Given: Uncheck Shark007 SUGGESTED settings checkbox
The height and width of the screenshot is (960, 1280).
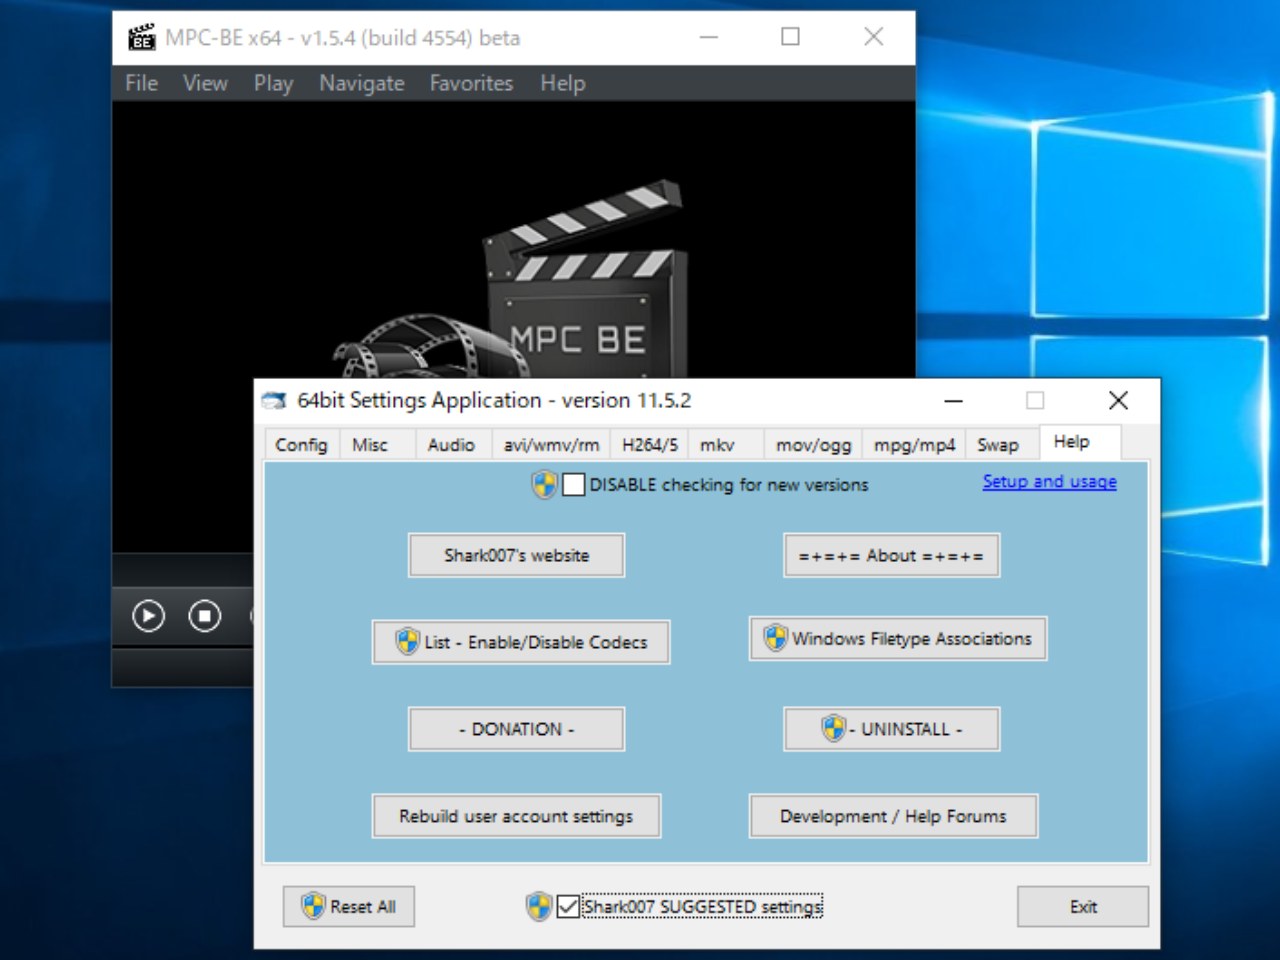Looking at the screenshot, I should (568, 907).
